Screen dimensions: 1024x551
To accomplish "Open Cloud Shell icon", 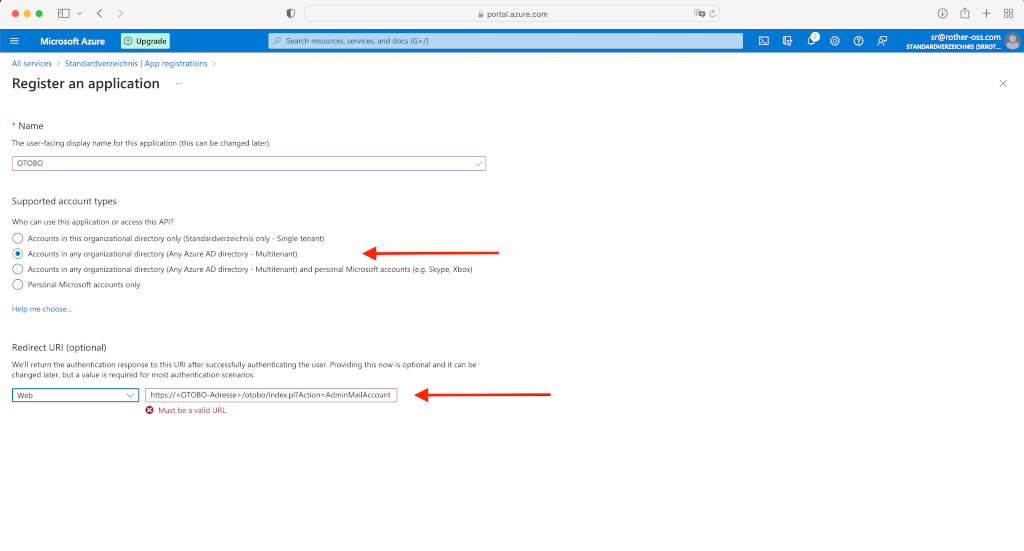I will coord(763,41).
